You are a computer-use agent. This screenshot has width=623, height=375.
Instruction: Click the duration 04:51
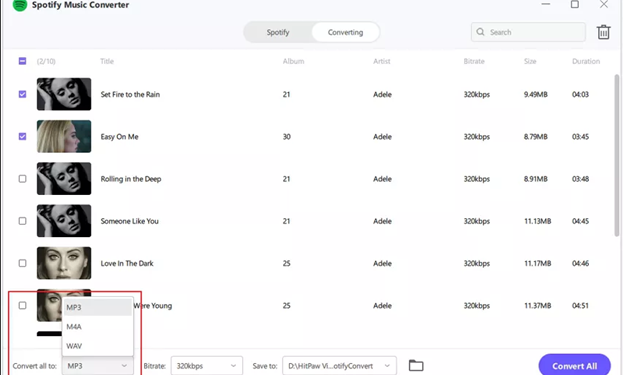pos(580,305)
